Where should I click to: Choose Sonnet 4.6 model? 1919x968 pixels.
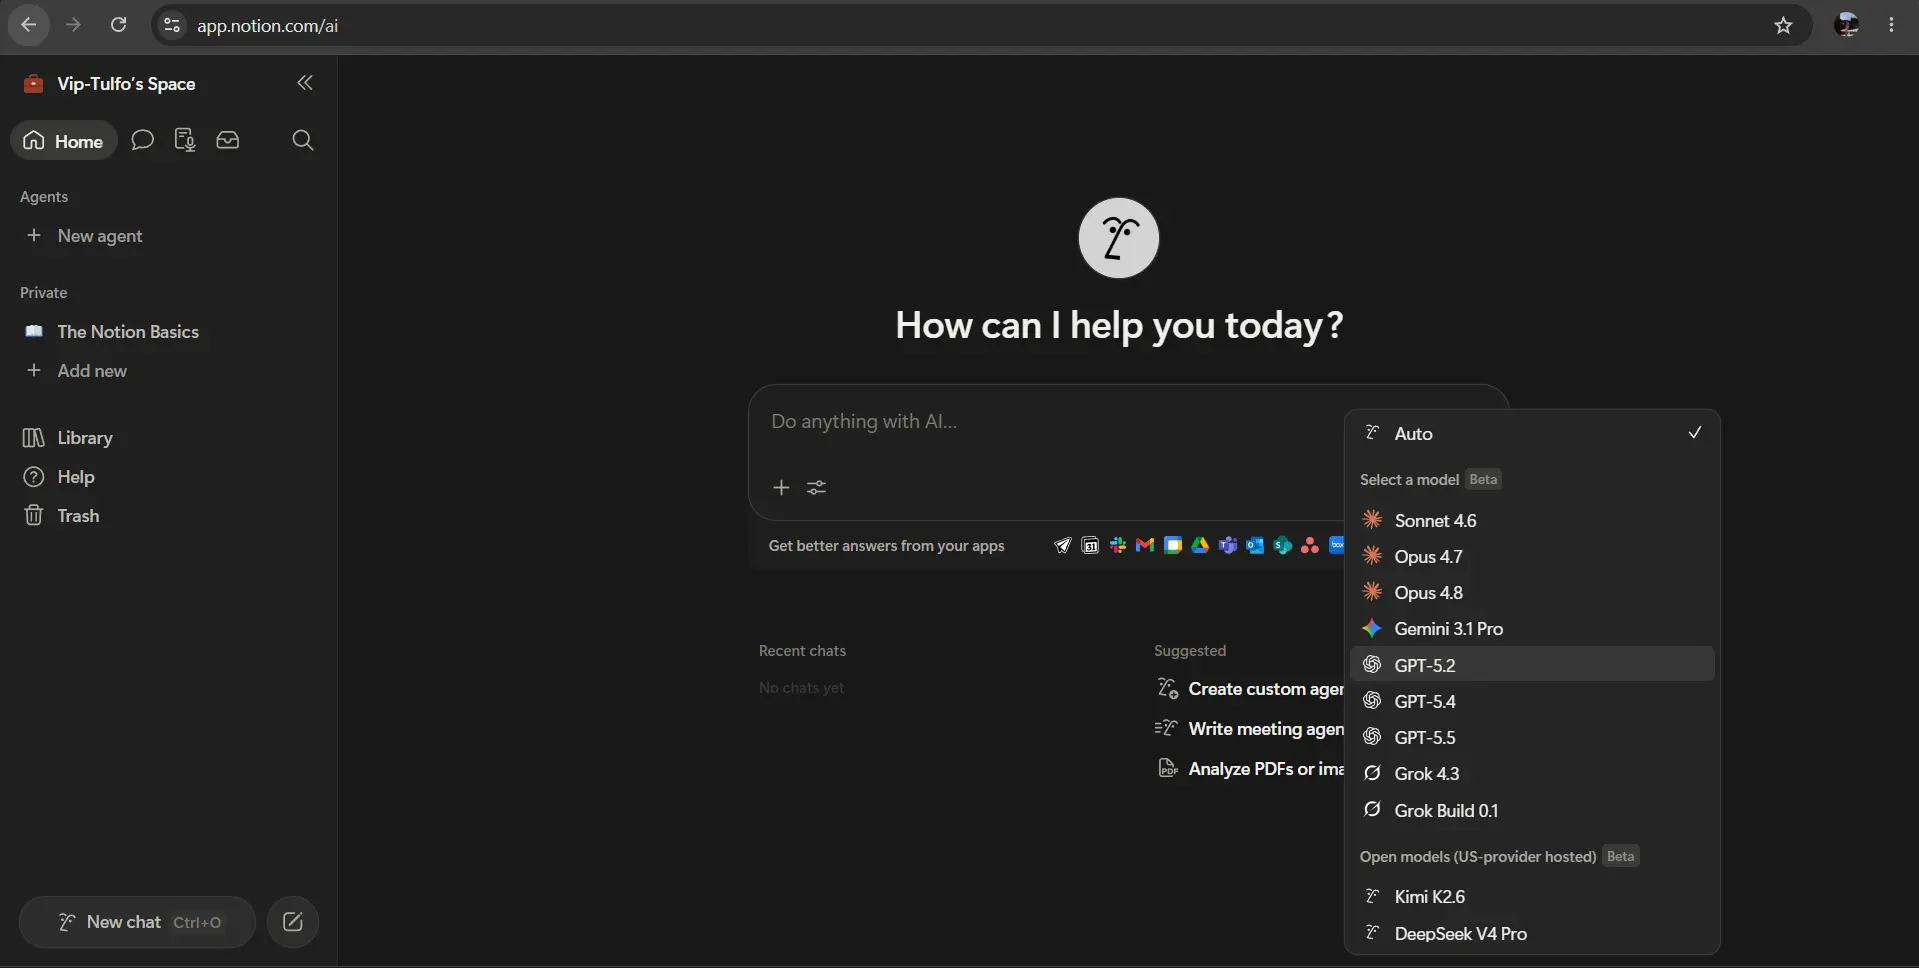pos(1532,520)
